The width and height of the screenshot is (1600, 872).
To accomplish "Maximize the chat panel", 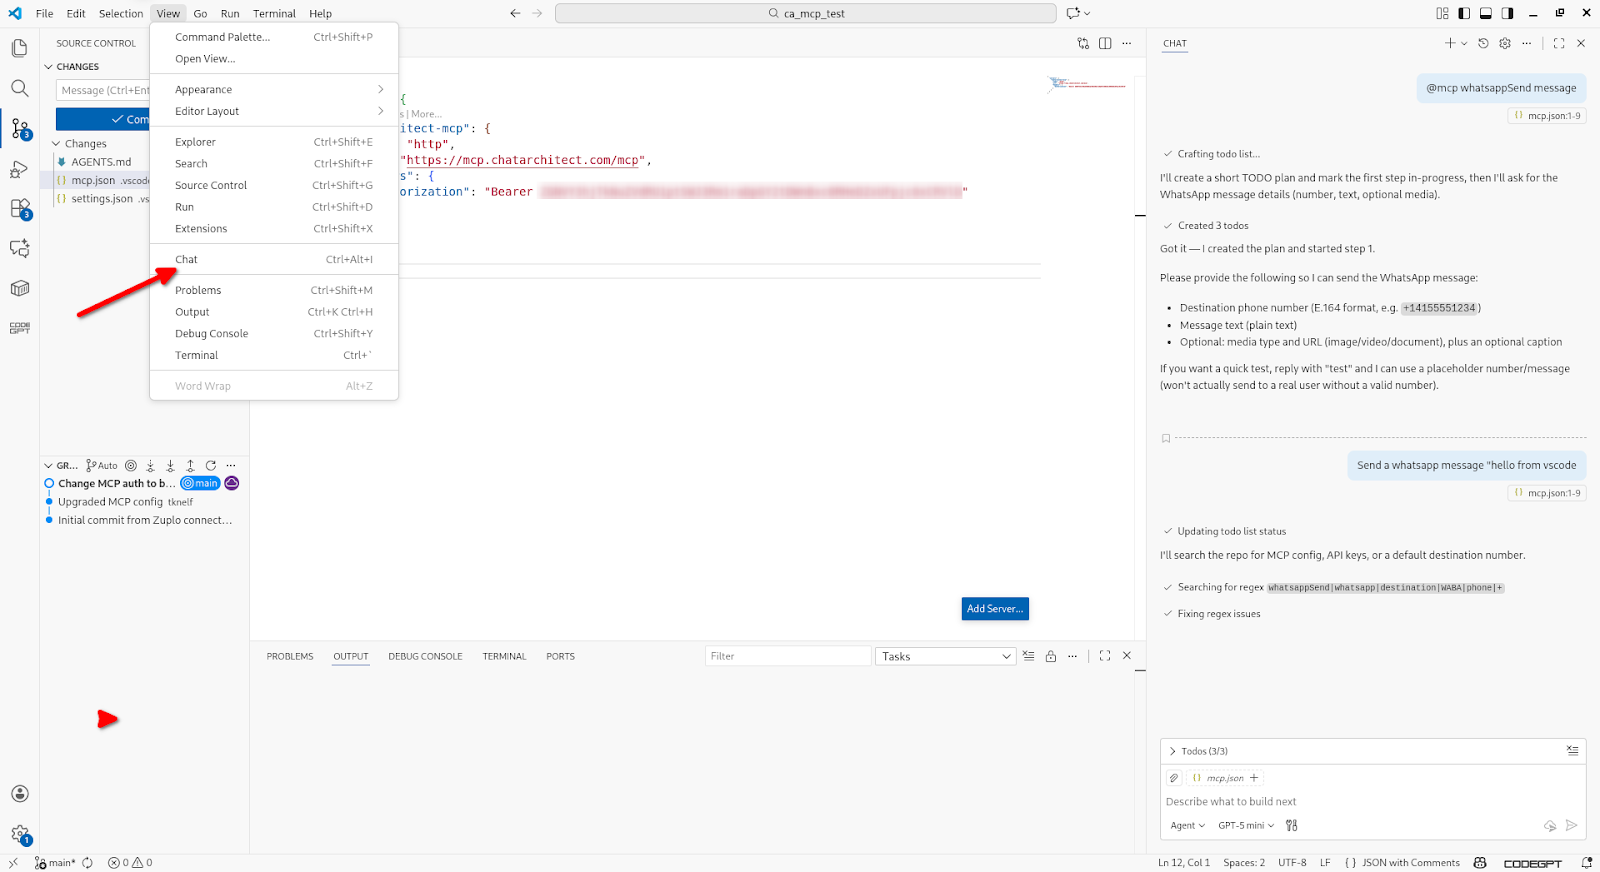I will 1559,43.
